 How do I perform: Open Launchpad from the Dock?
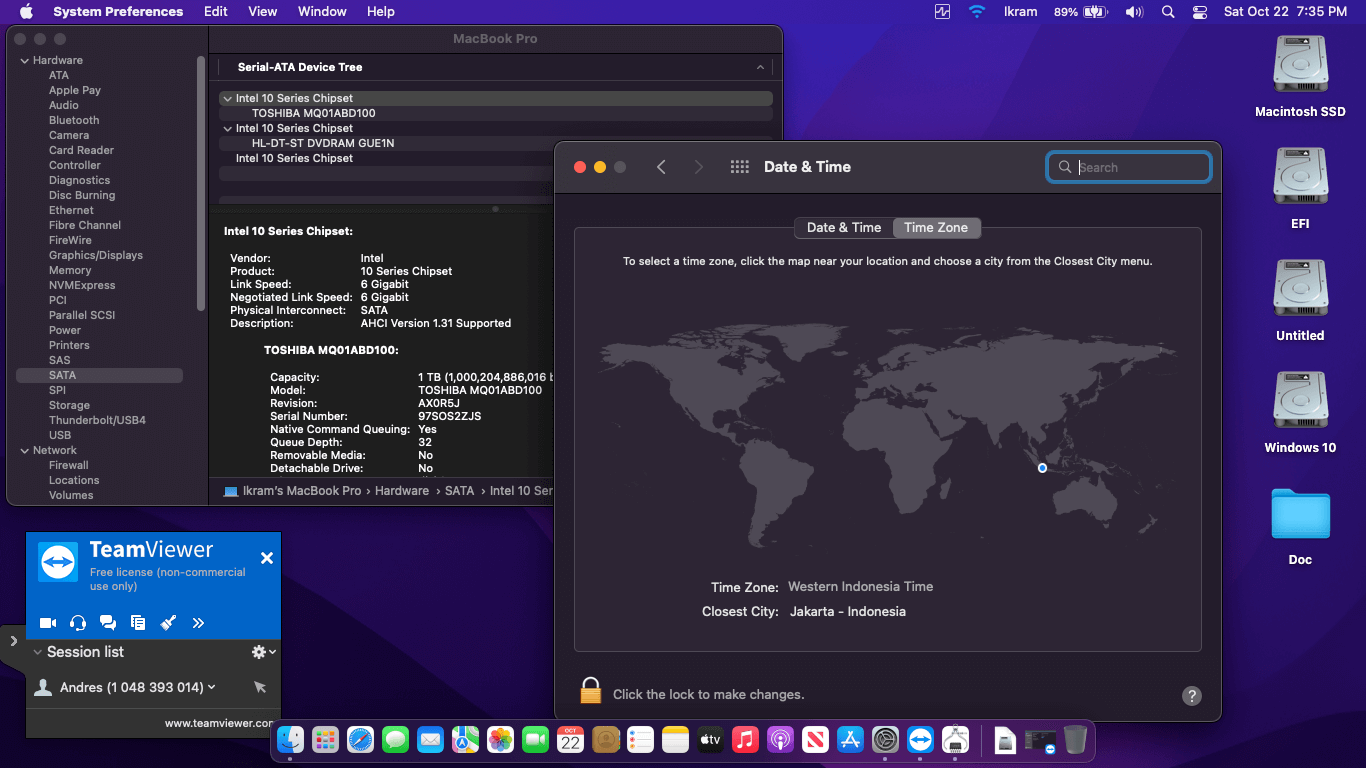point(325,740)
